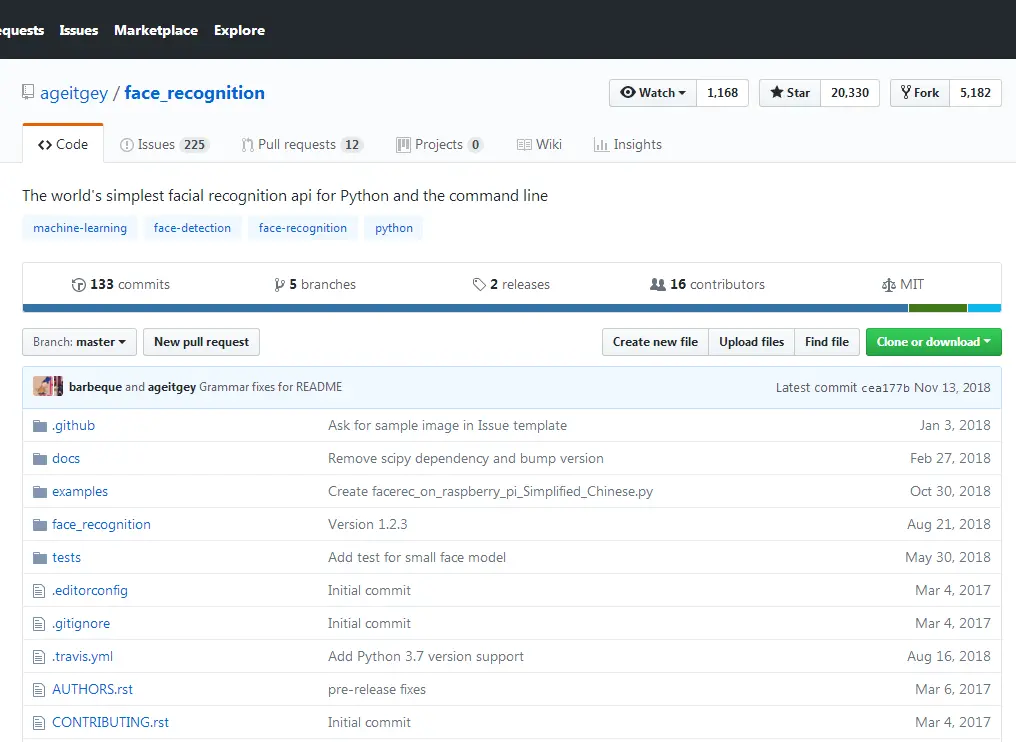This screenshot has width=1016, height=742.
Task: Open 'Add Python 3.7 version support' commit
Action: 426,657
